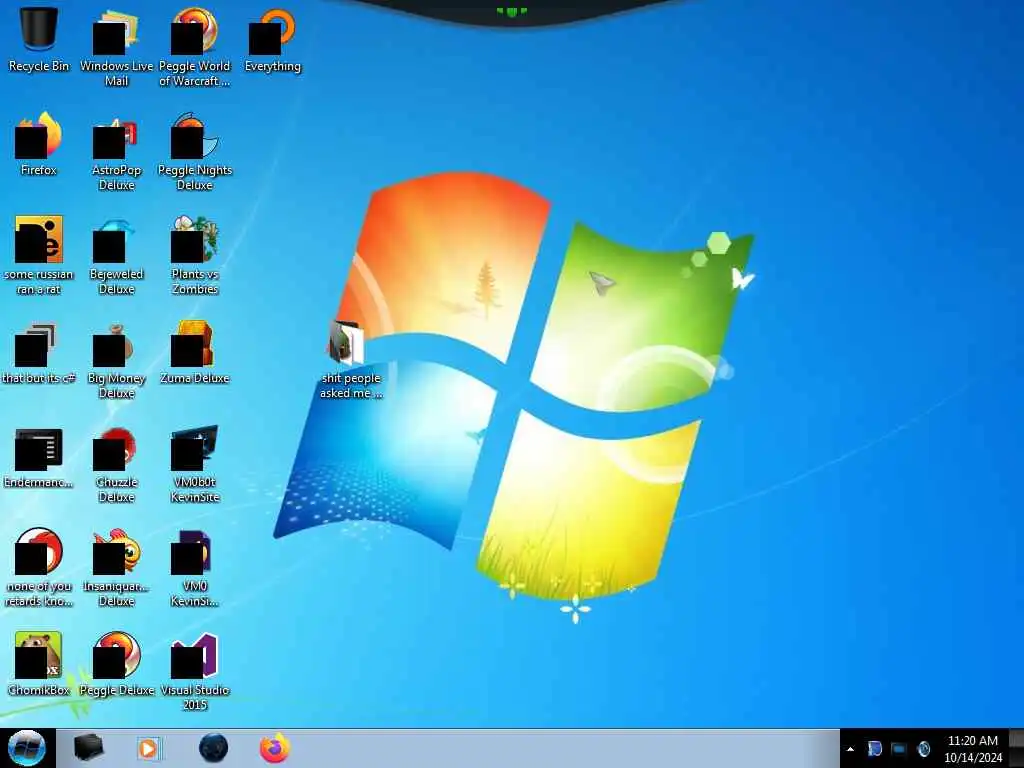Launch Windows Live Mail shortcut
Viewport: 1024px width, 768px height.
(x=116, y=47)
